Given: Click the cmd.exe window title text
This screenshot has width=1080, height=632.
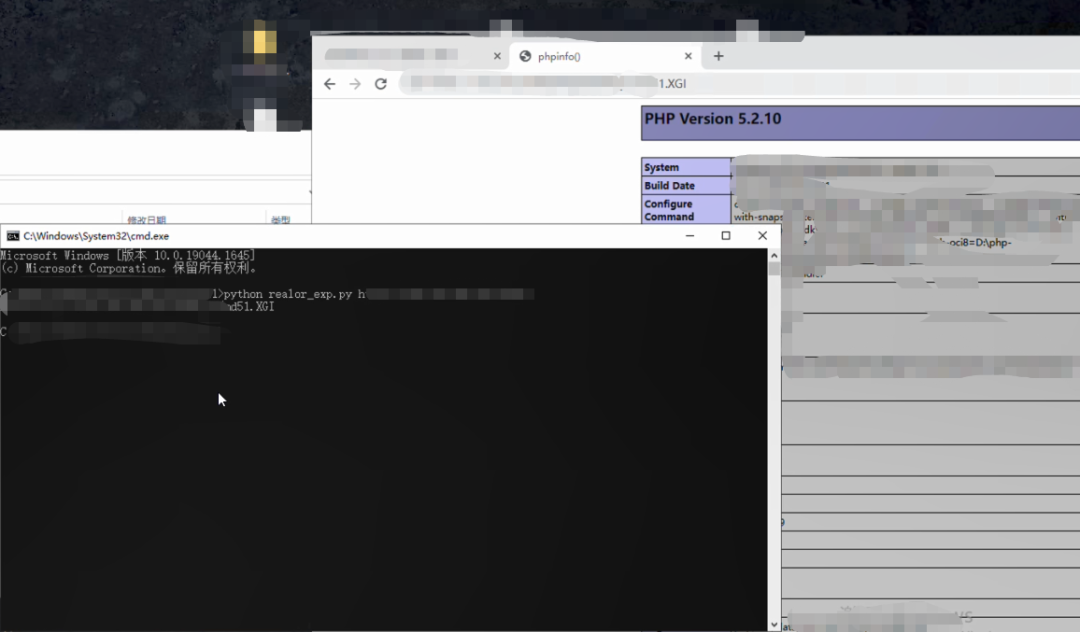Looking at the screenshot, I should (96, 236).
